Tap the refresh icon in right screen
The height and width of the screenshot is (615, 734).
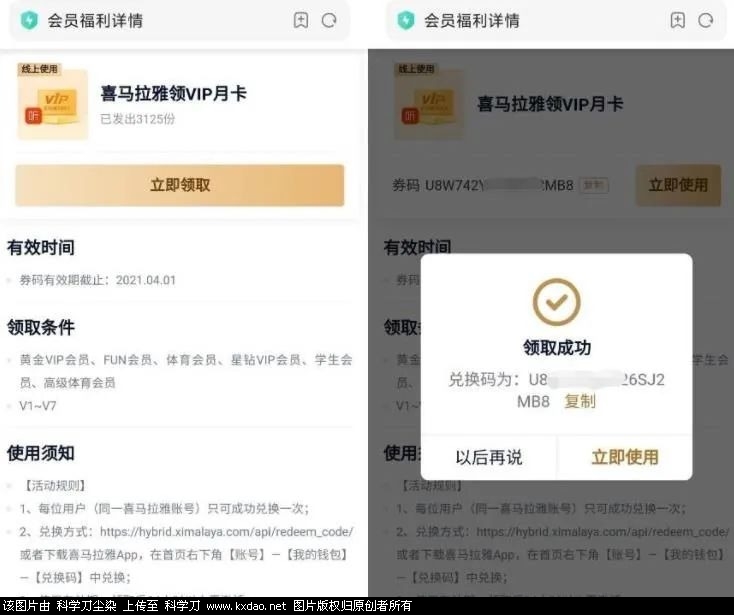pos(706,20)
